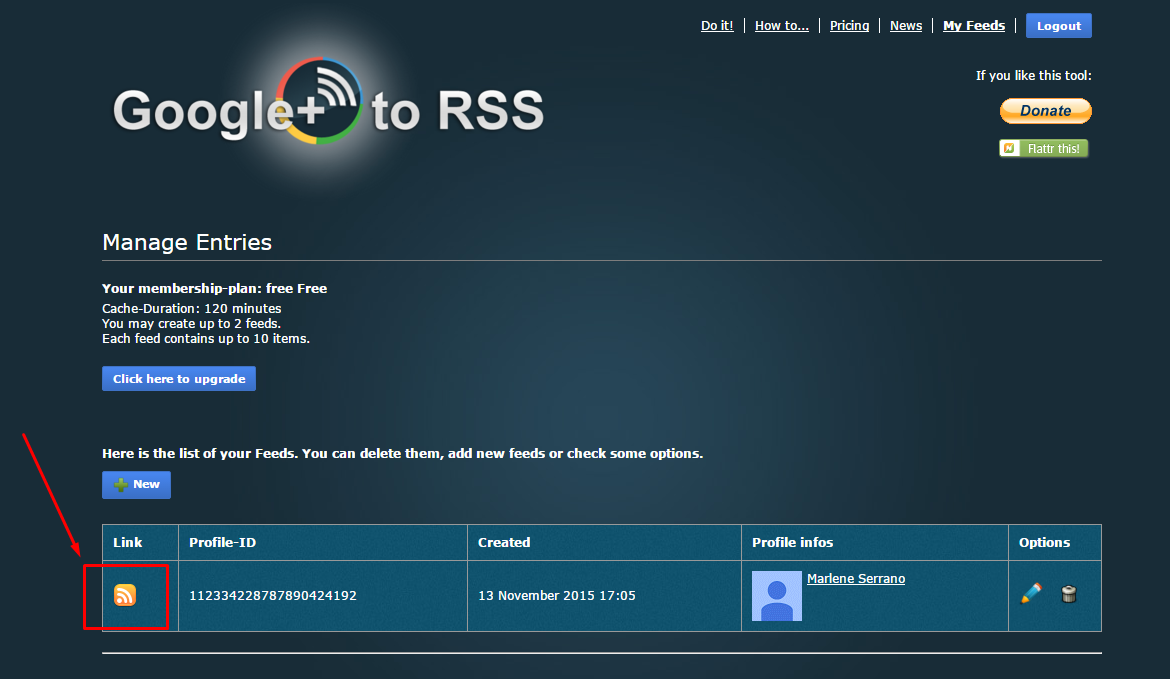This screenshot has height=679, width=1170.
Task: Click the Donate button
Action: [x=1045, y=110]
